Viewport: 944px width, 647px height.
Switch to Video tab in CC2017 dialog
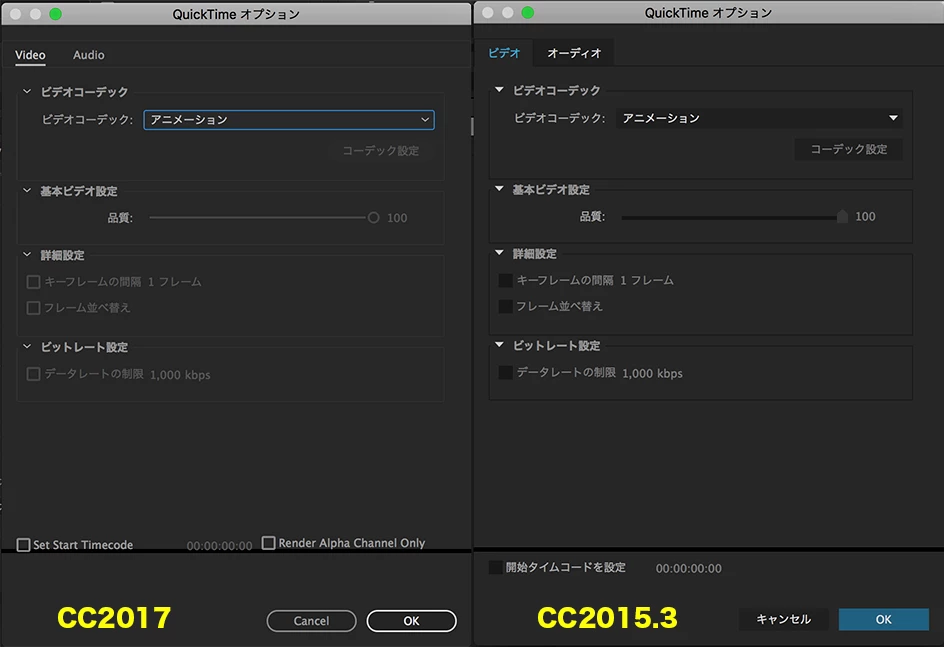click(x=30, y=55)
